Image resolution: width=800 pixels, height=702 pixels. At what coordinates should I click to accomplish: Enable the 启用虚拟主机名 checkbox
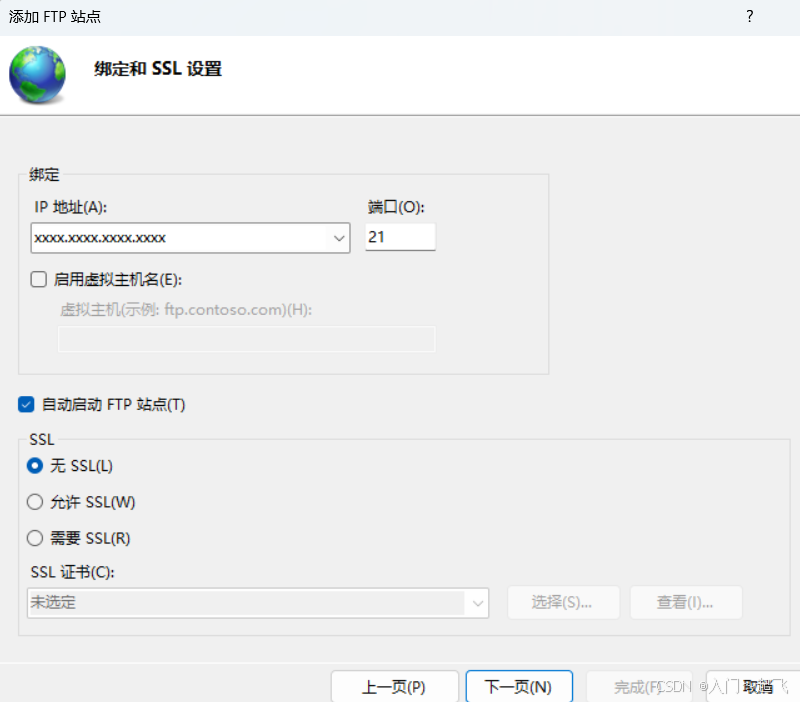click(38, 280)
